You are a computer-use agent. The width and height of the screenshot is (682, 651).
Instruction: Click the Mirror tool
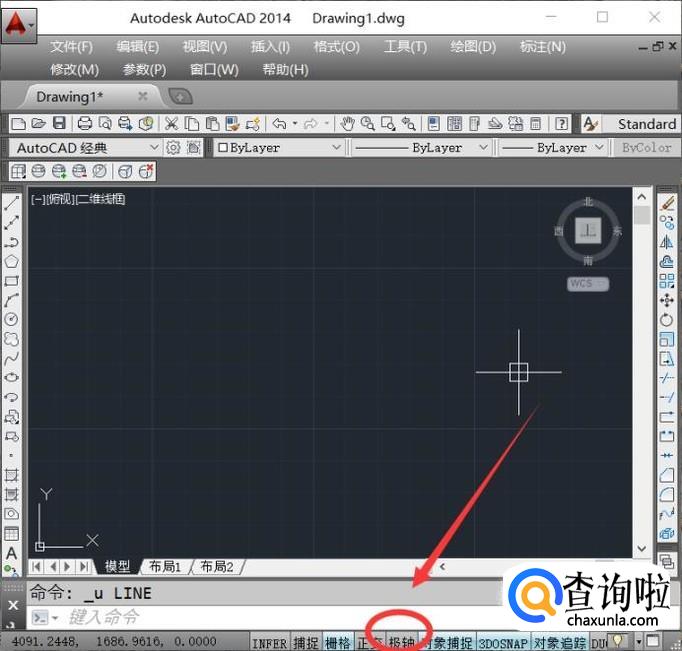point(666,242)
